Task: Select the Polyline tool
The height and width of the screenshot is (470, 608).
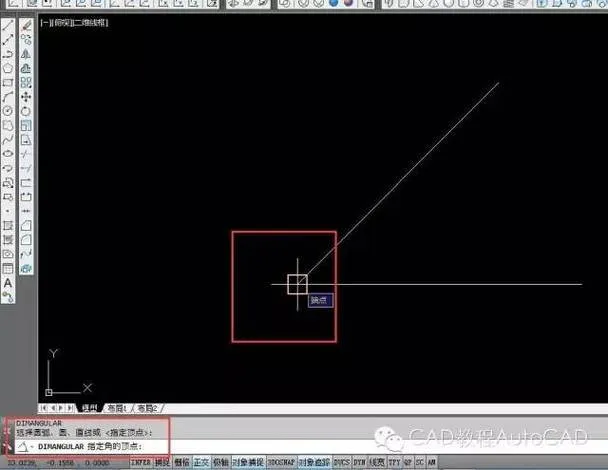Action: coord(8,54)
